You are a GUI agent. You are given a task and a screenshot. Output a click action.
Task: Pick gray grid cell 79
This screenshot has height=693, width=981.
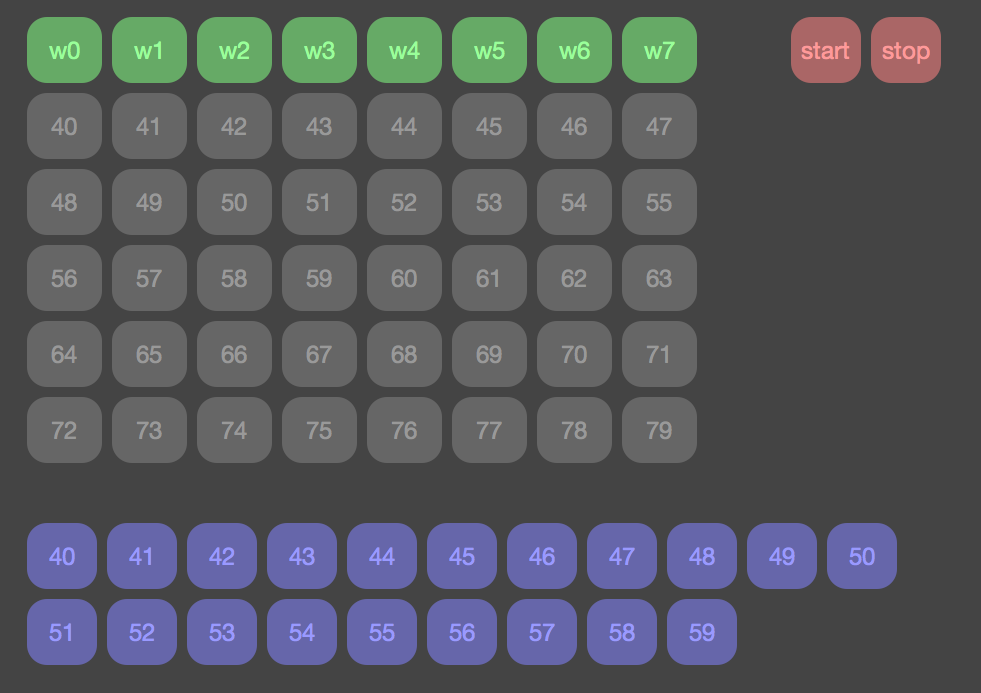pos(659,430)
